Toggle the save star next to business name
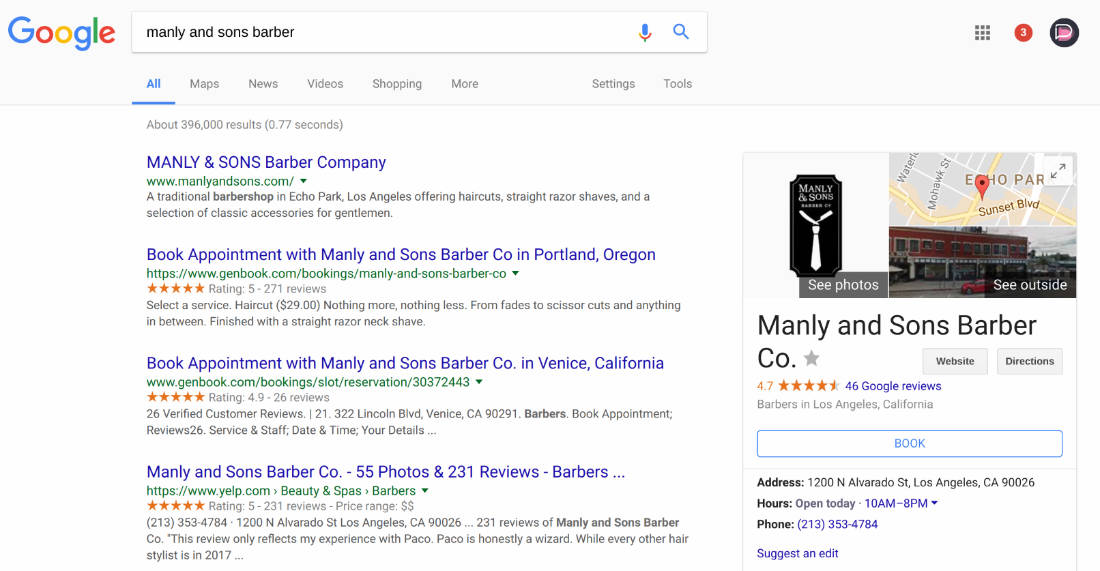 [x=812, y=359]
